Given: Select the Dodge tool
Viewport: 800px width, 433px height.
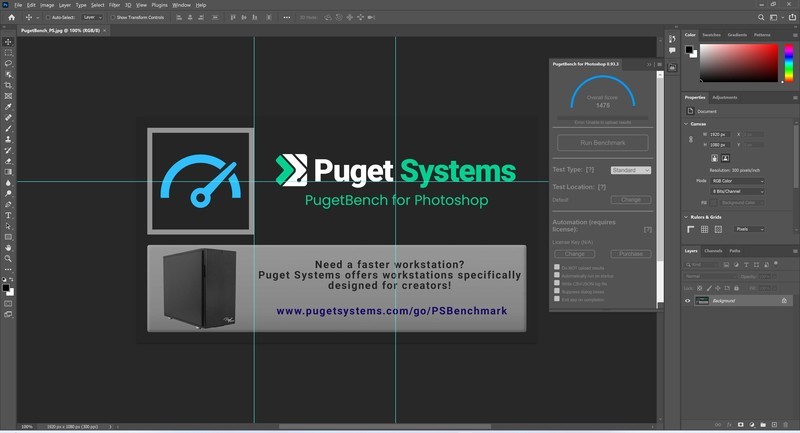Looking at the screenshot, I should [x=8, y=193].
